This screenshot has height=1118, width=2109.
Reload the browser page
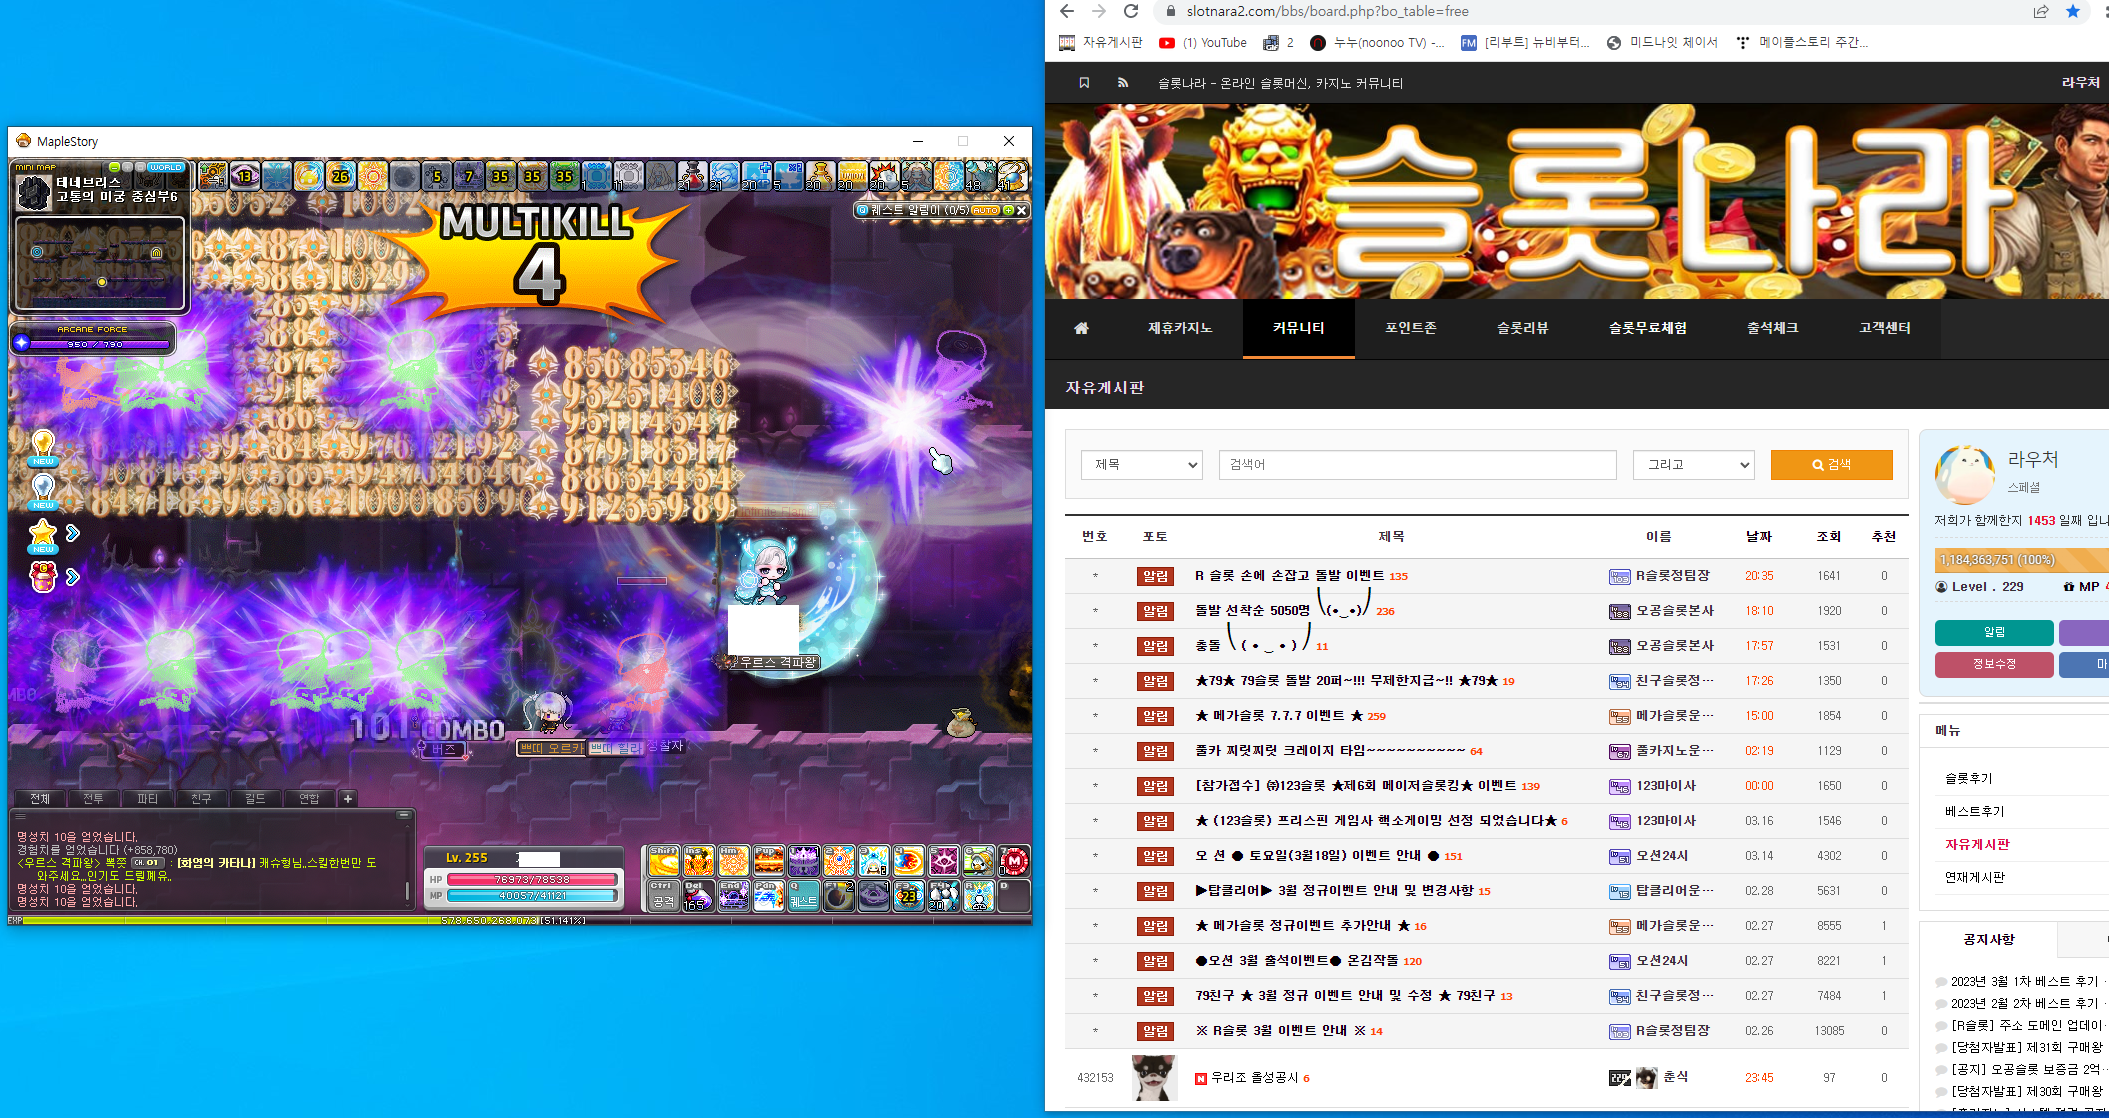click(x=1131, y=11)
